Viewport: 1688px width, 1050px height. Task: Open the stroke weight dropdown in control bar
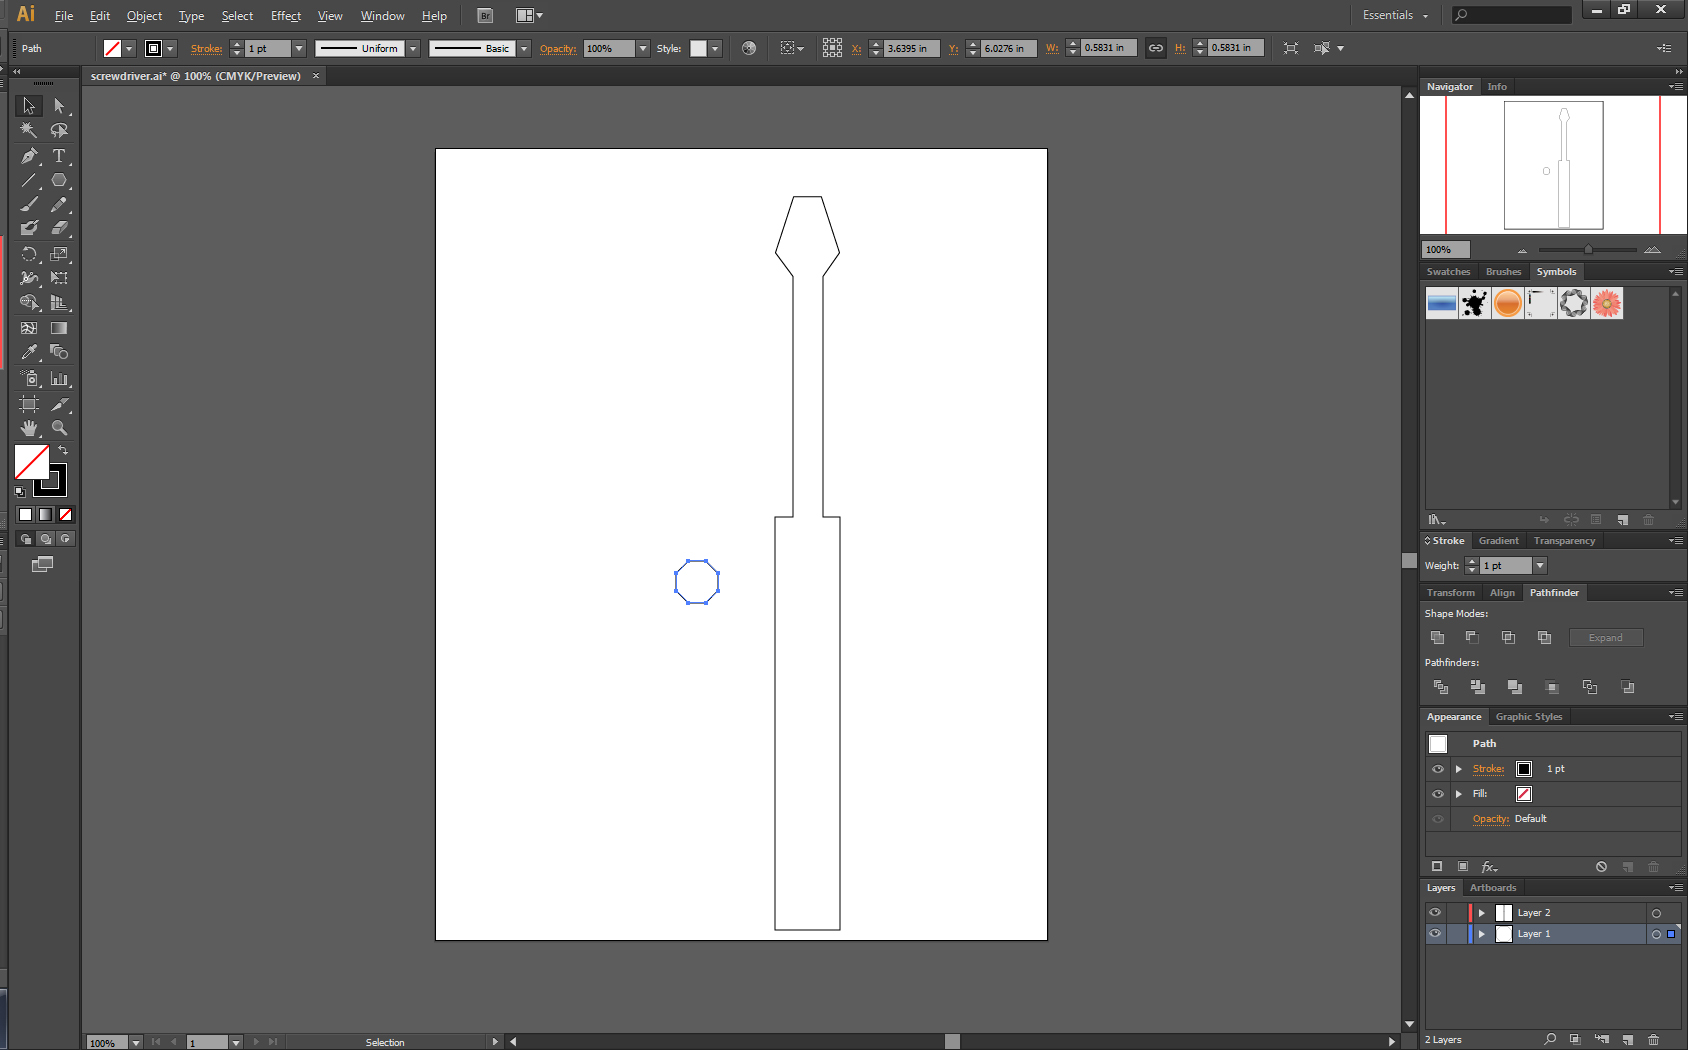coord(298,48)
